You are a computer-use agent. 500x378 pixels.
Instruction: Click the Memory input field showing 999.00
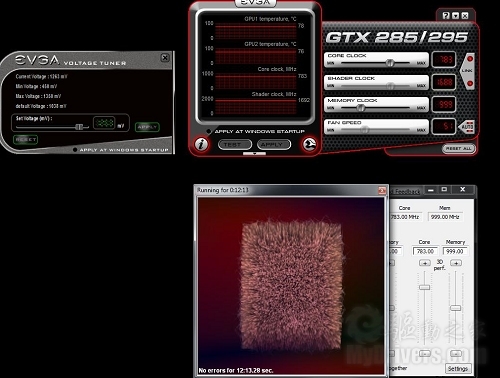455,251
